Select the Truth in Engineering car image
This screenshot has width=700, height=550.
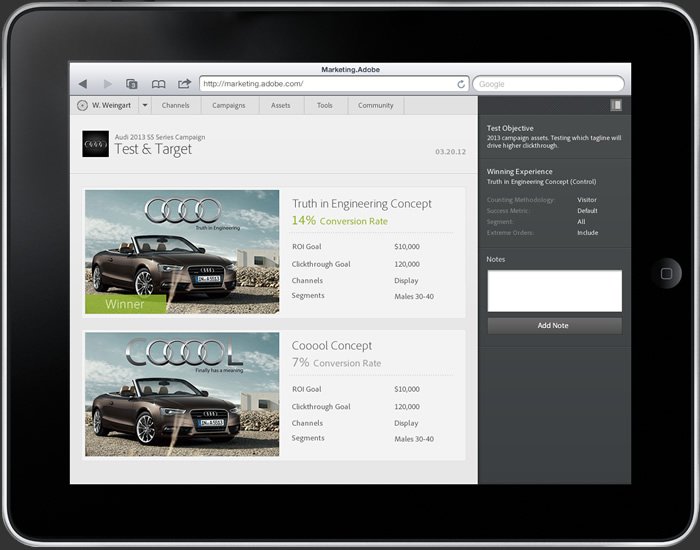[182, 252]
